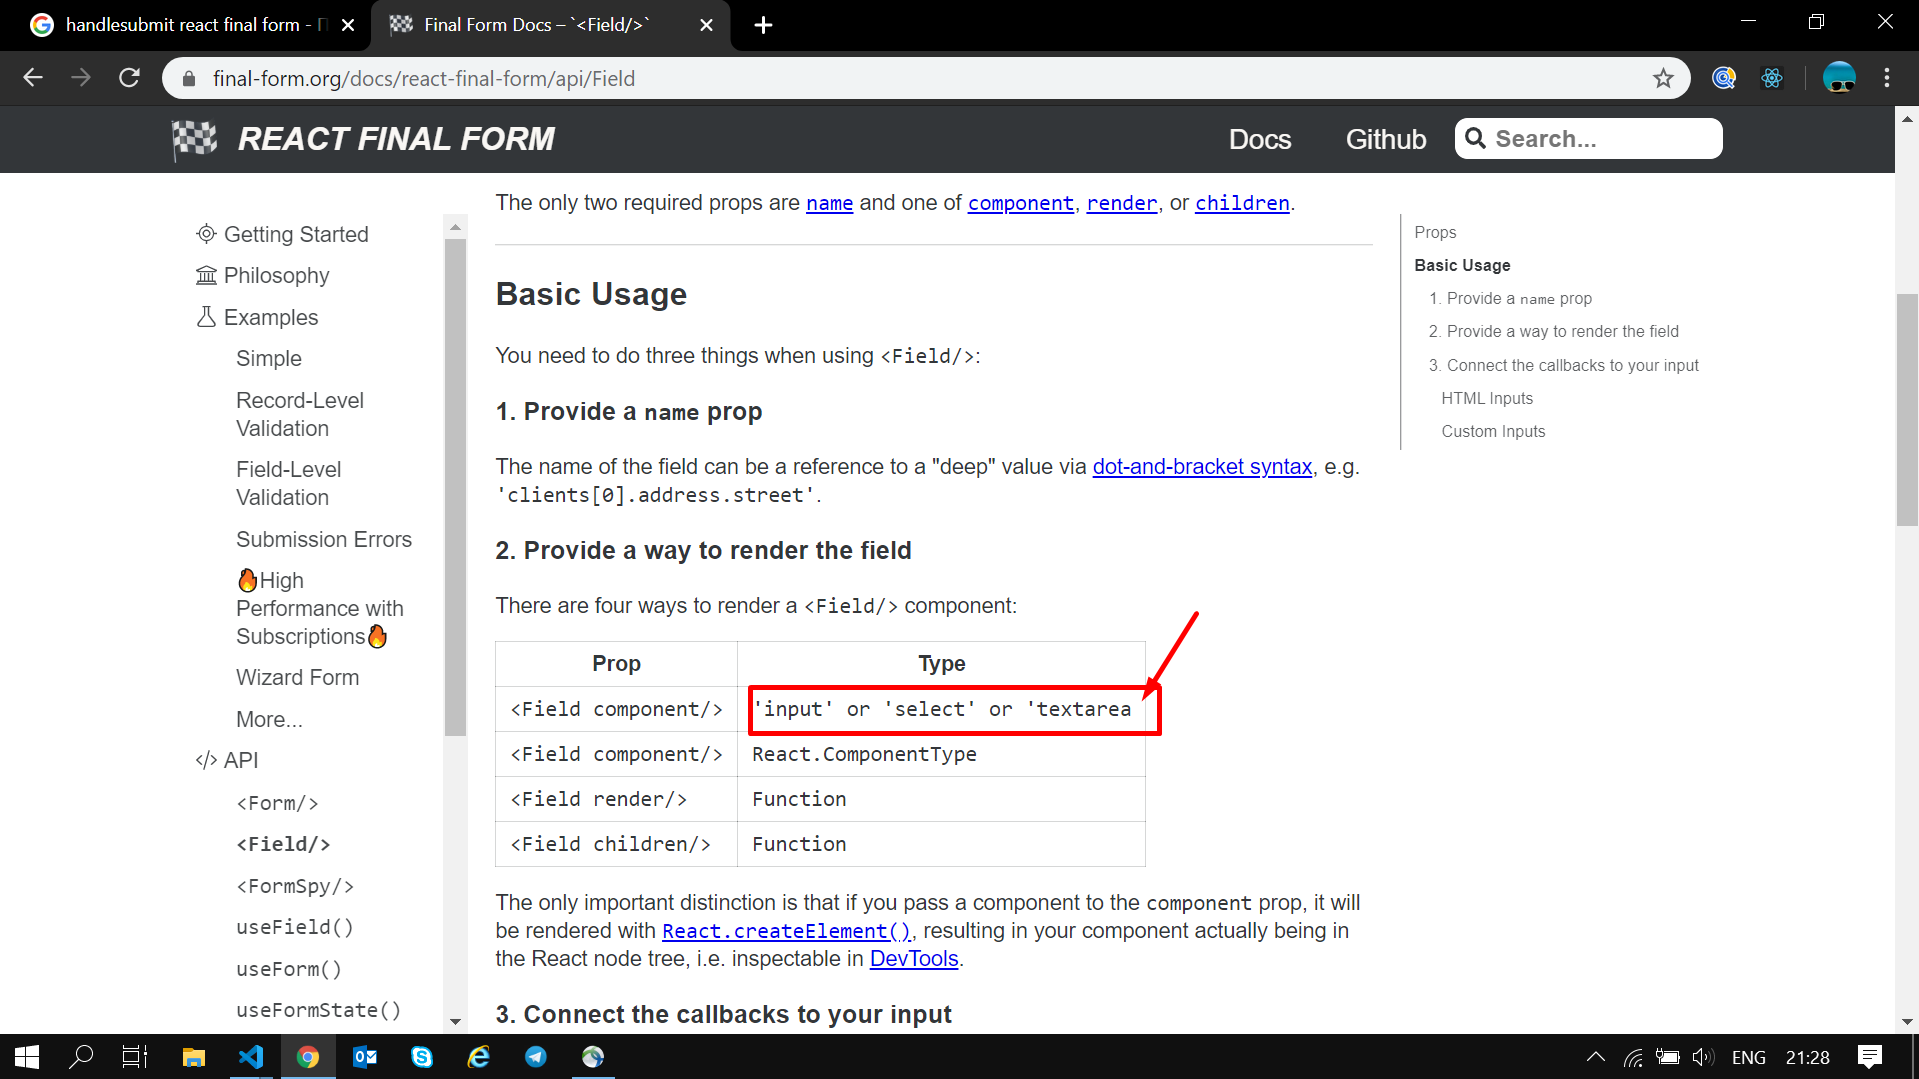The width and height of the screenshot is (1919, 1079).
Task: Collapse the API sidebar section
Action: [227, 760]
